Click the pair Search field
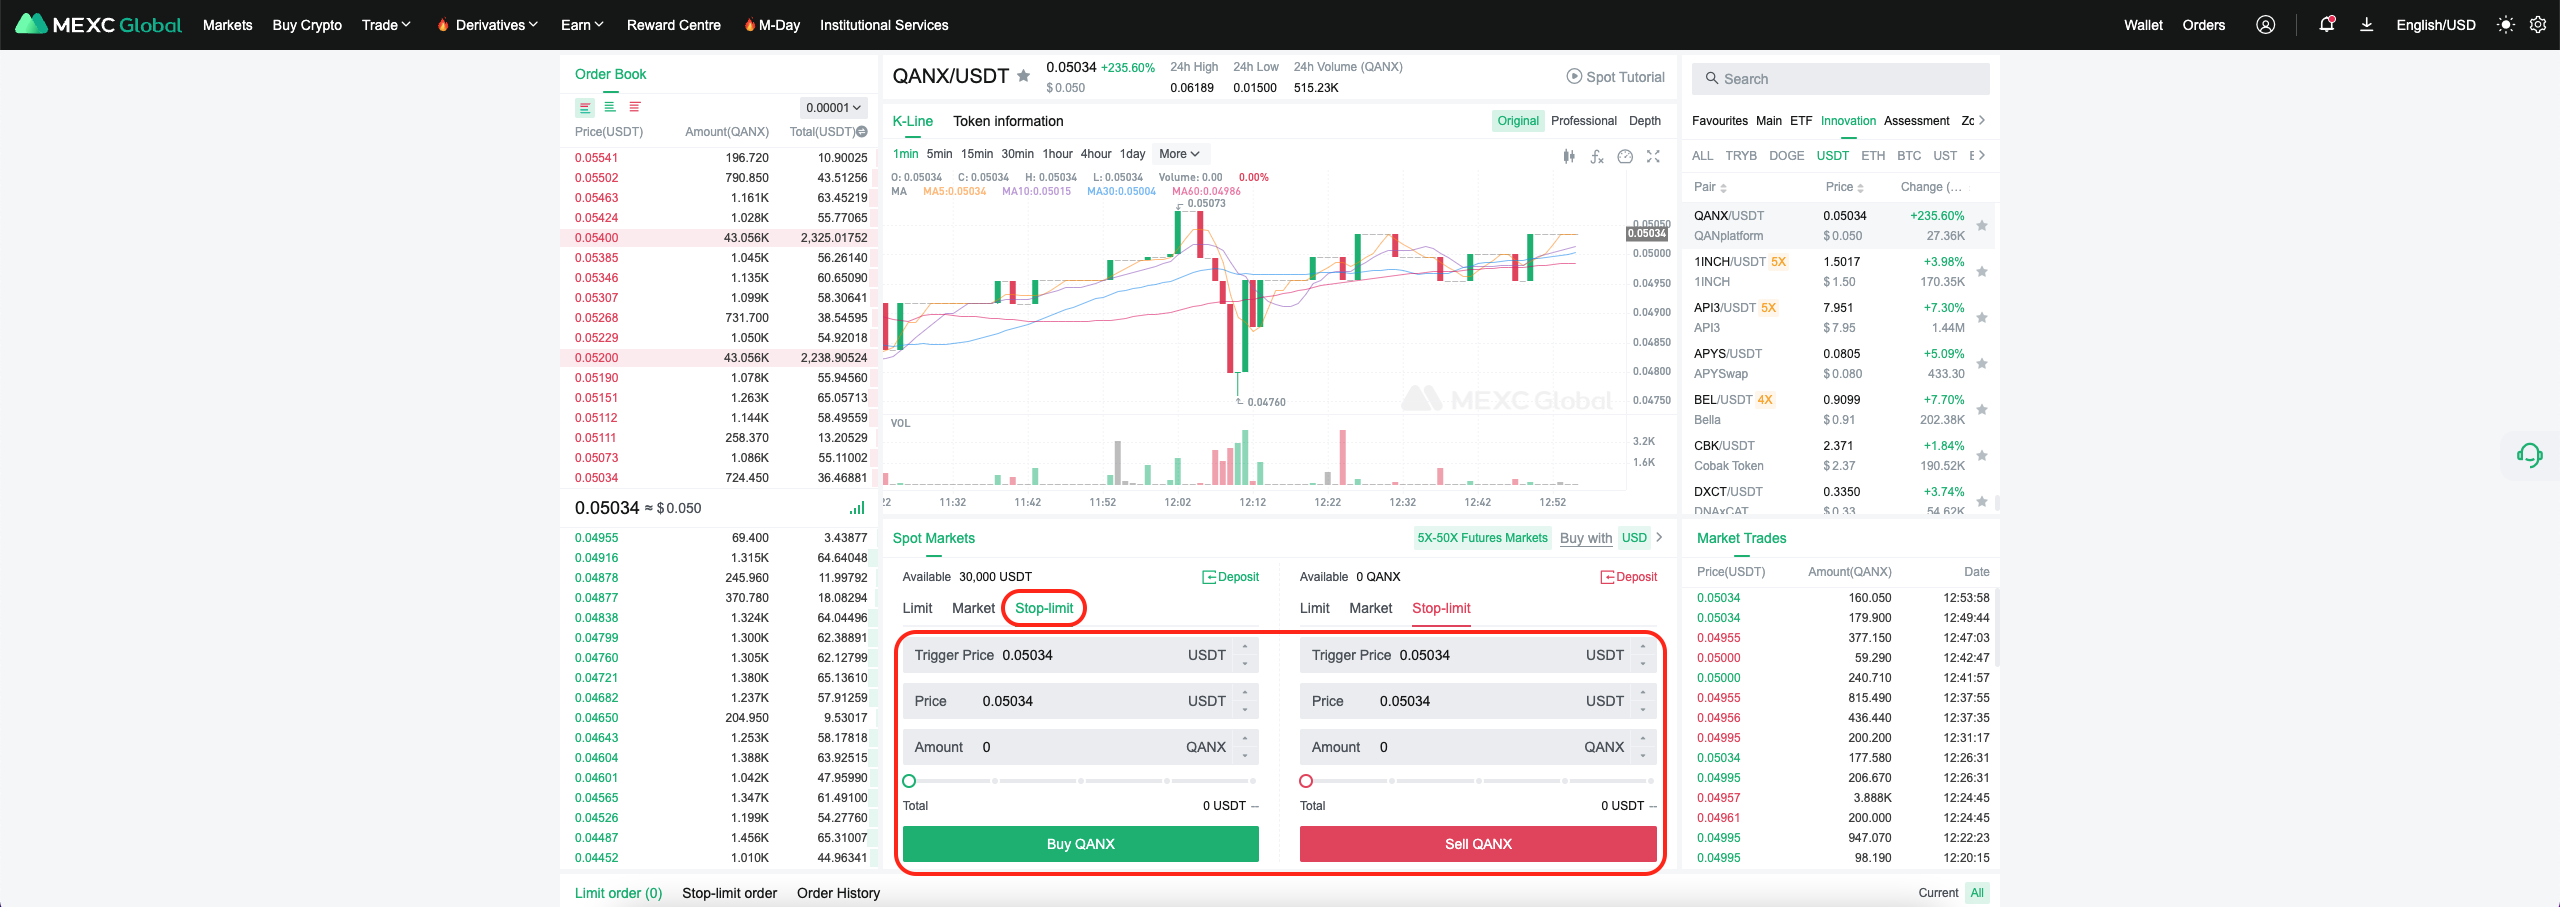Viewport: 2560px width, 907px height. point(1840,79)
